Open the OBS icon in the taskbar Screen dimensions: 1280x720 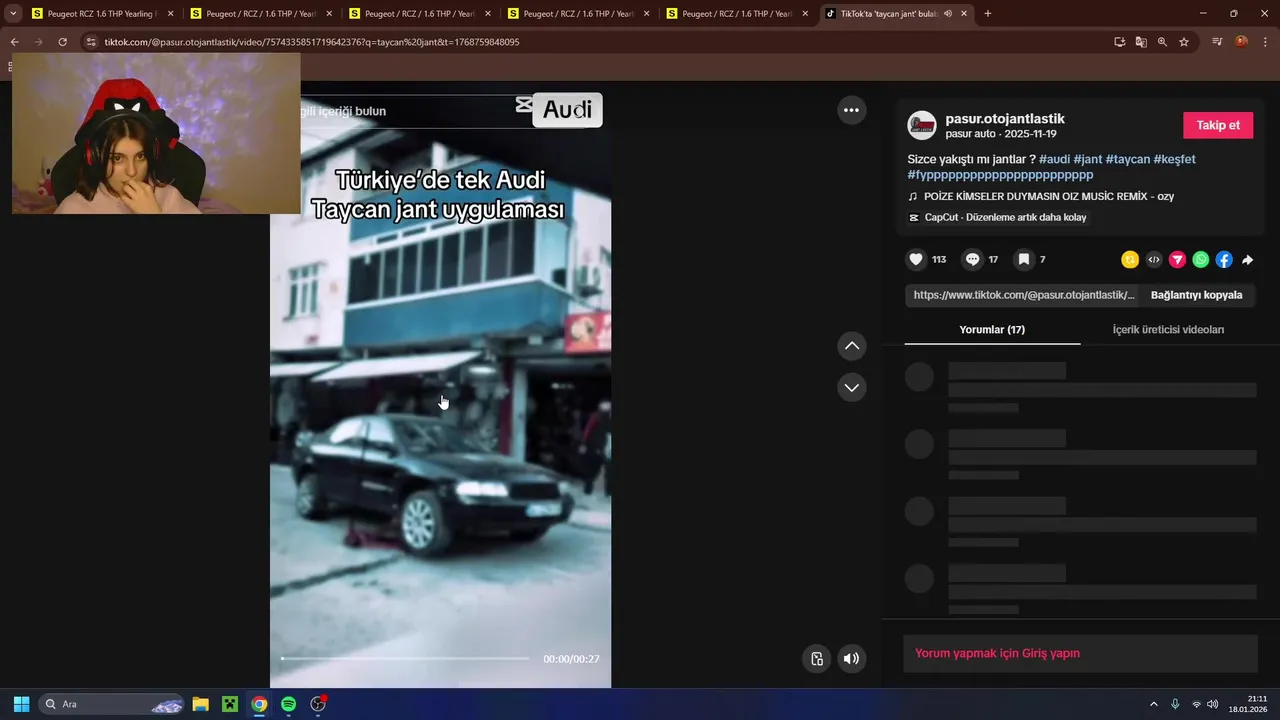pos(318,704)
